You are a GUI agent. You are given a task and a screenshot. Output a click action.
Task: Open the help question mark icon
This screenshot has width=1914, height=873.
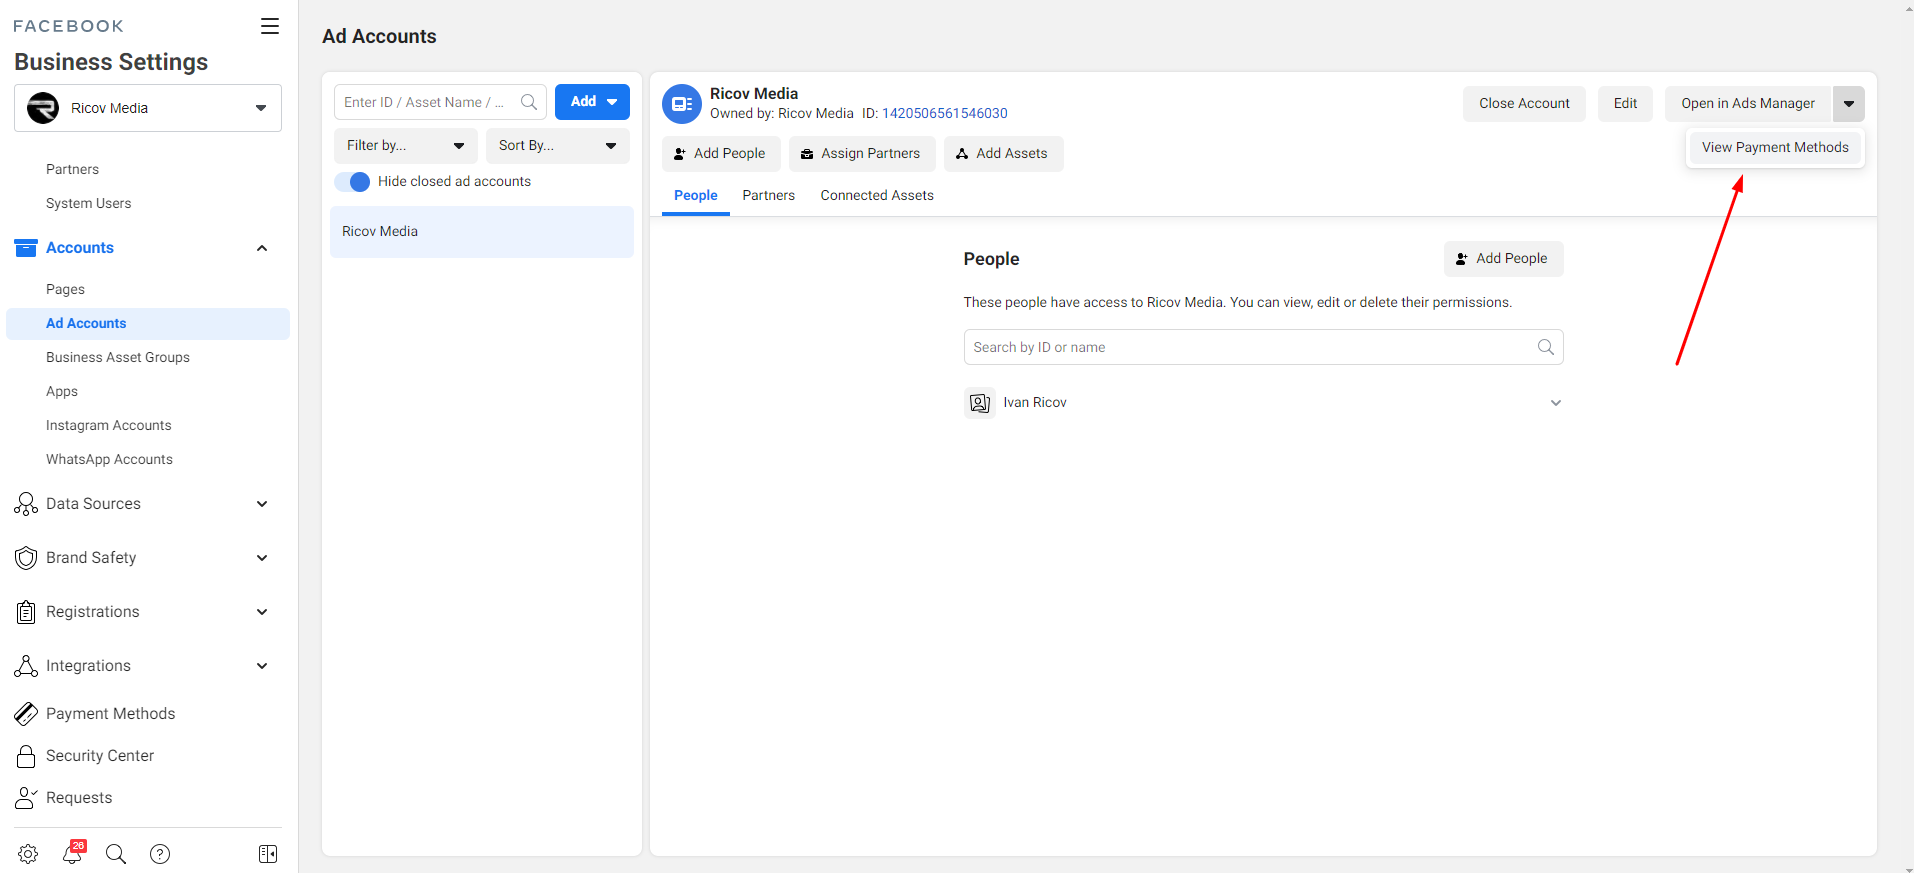[x=160, y=854]
